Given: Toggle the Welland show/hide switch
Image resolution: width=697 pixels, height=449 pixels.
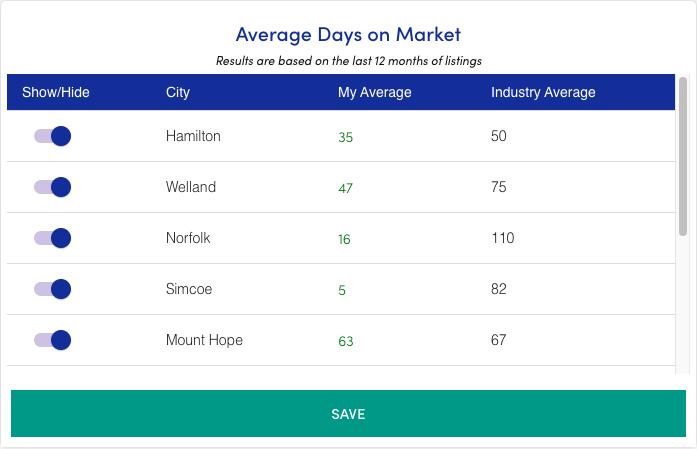Looking at the screenshot, I should click(x=52, y=187).
